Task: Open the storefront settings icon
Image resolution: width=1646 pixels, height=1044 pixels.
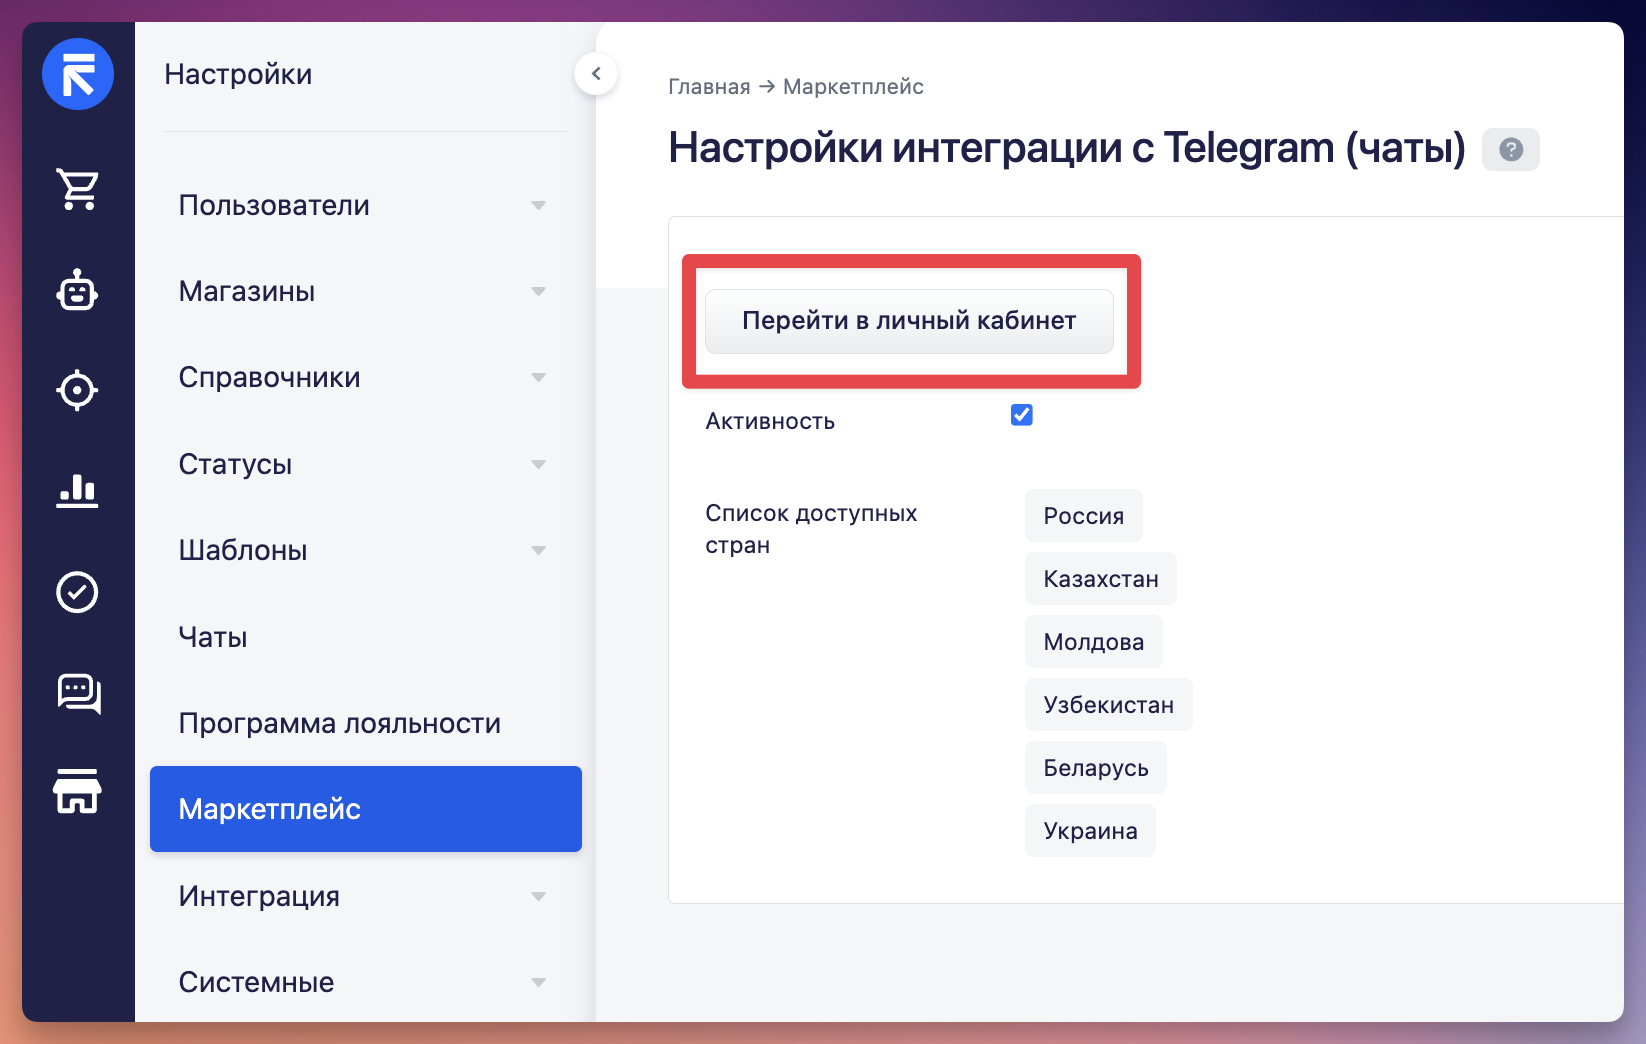Action: [78, 791]
